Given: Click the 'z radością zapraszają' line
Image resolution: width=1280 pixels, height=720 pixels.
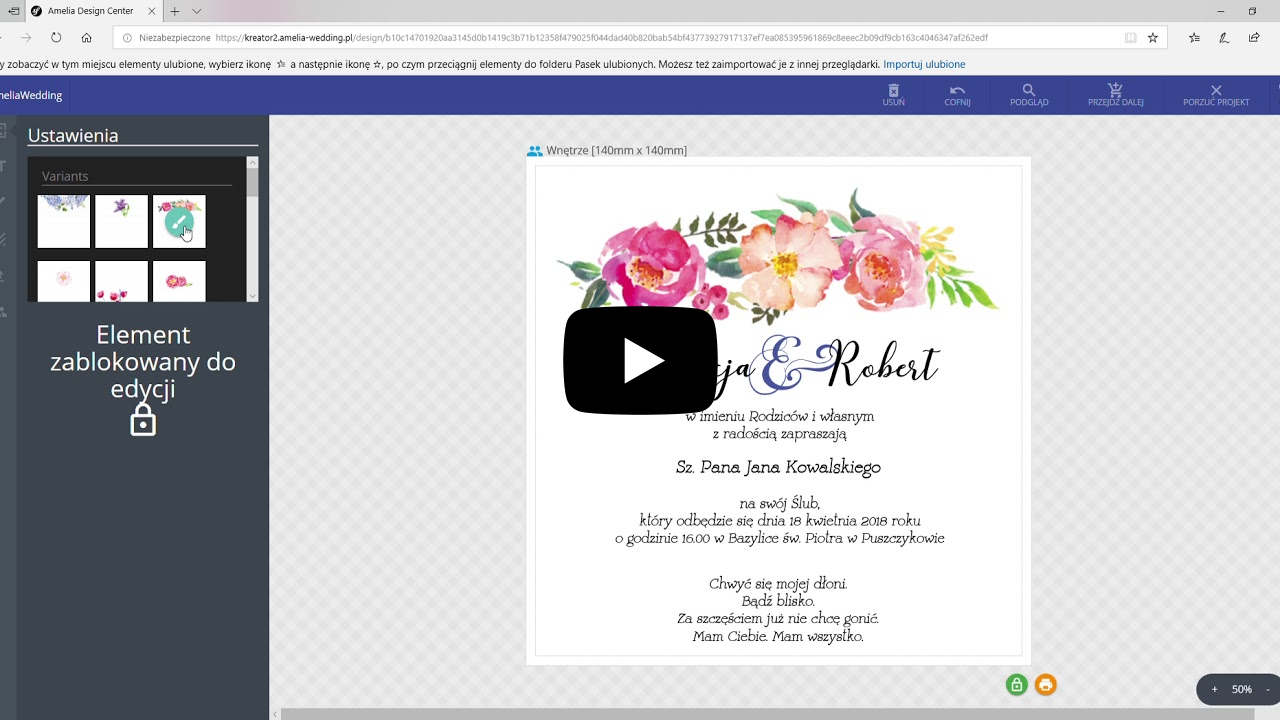Looking at the screenshot, I should click(x=779, y=434).
